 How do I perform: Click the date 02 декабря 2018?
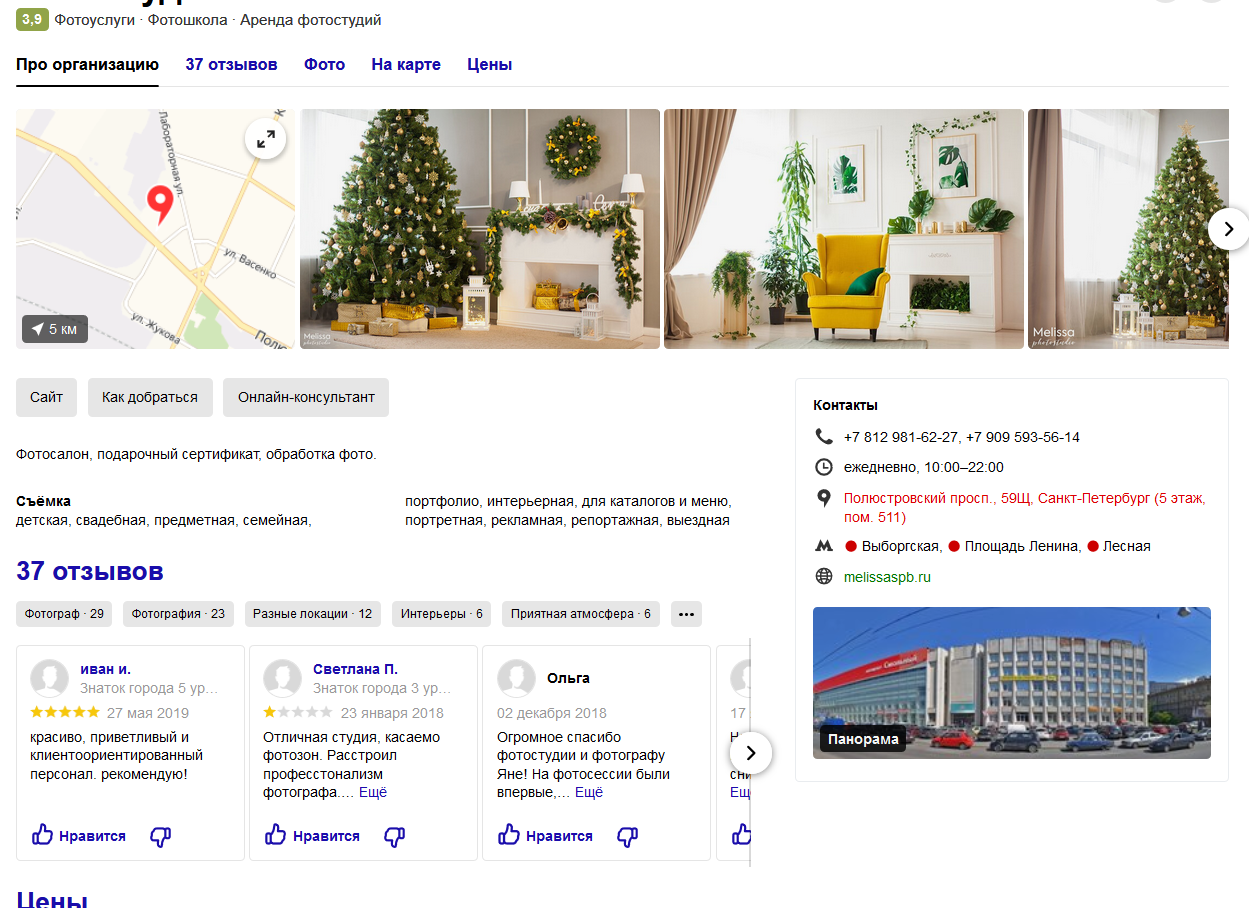pos(552,713)
